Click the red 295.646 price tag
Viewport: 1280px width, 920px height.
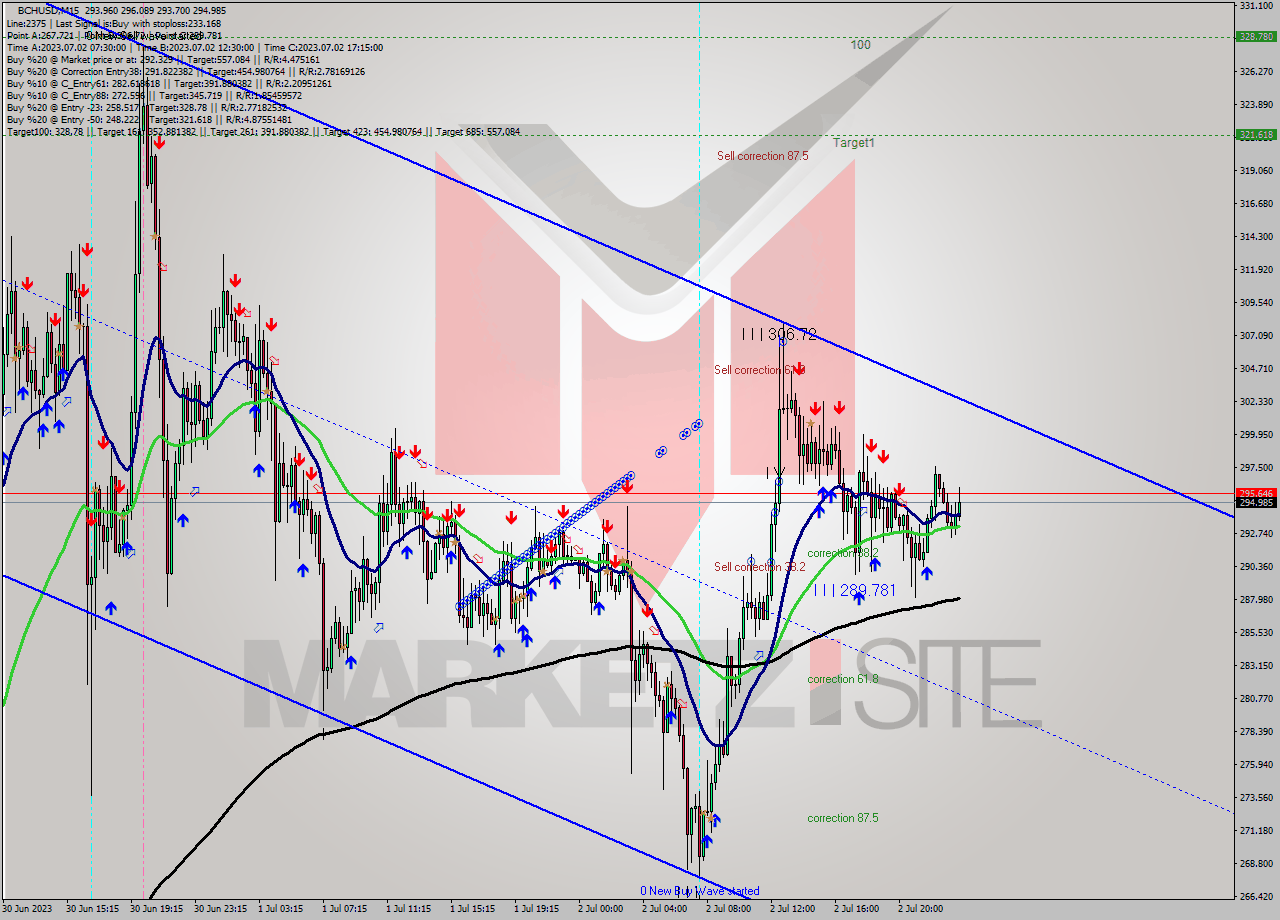click(1256, 493)
